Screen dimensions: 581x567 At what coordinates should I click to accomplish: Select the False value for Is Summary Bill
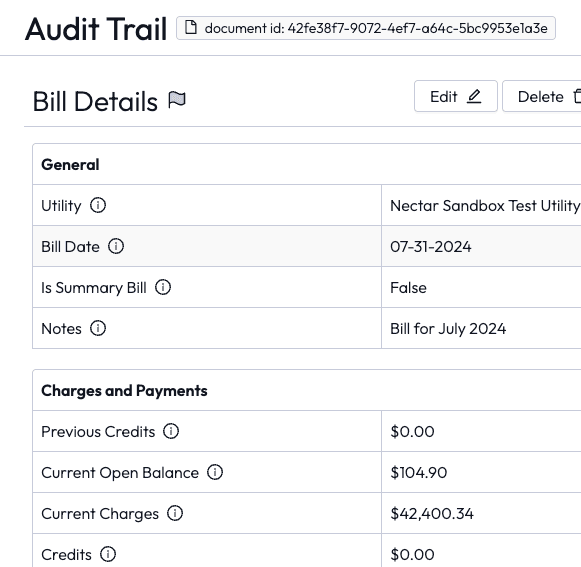(x=408, y=288)
